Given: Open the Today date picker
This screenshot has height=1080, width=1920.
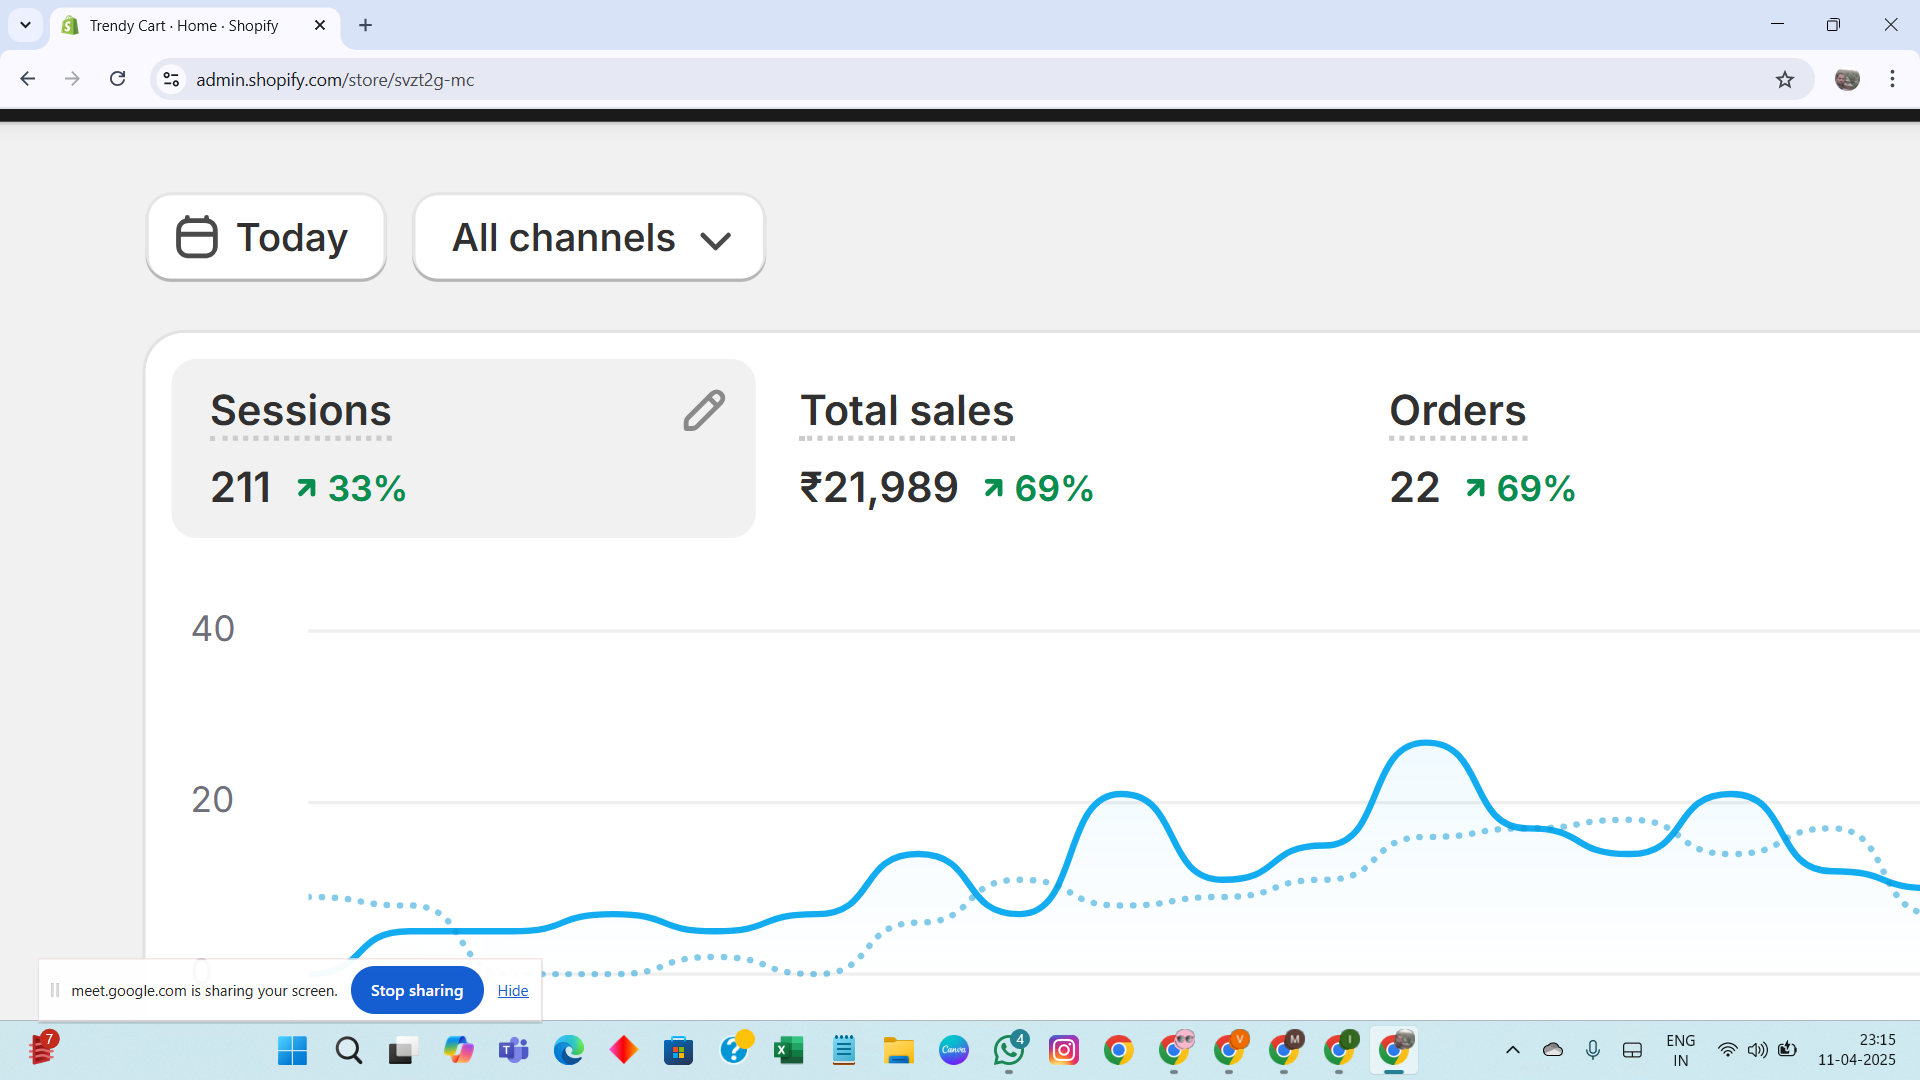Looking at the screenshot, I should pyautogui.click(x=266, y=238).
